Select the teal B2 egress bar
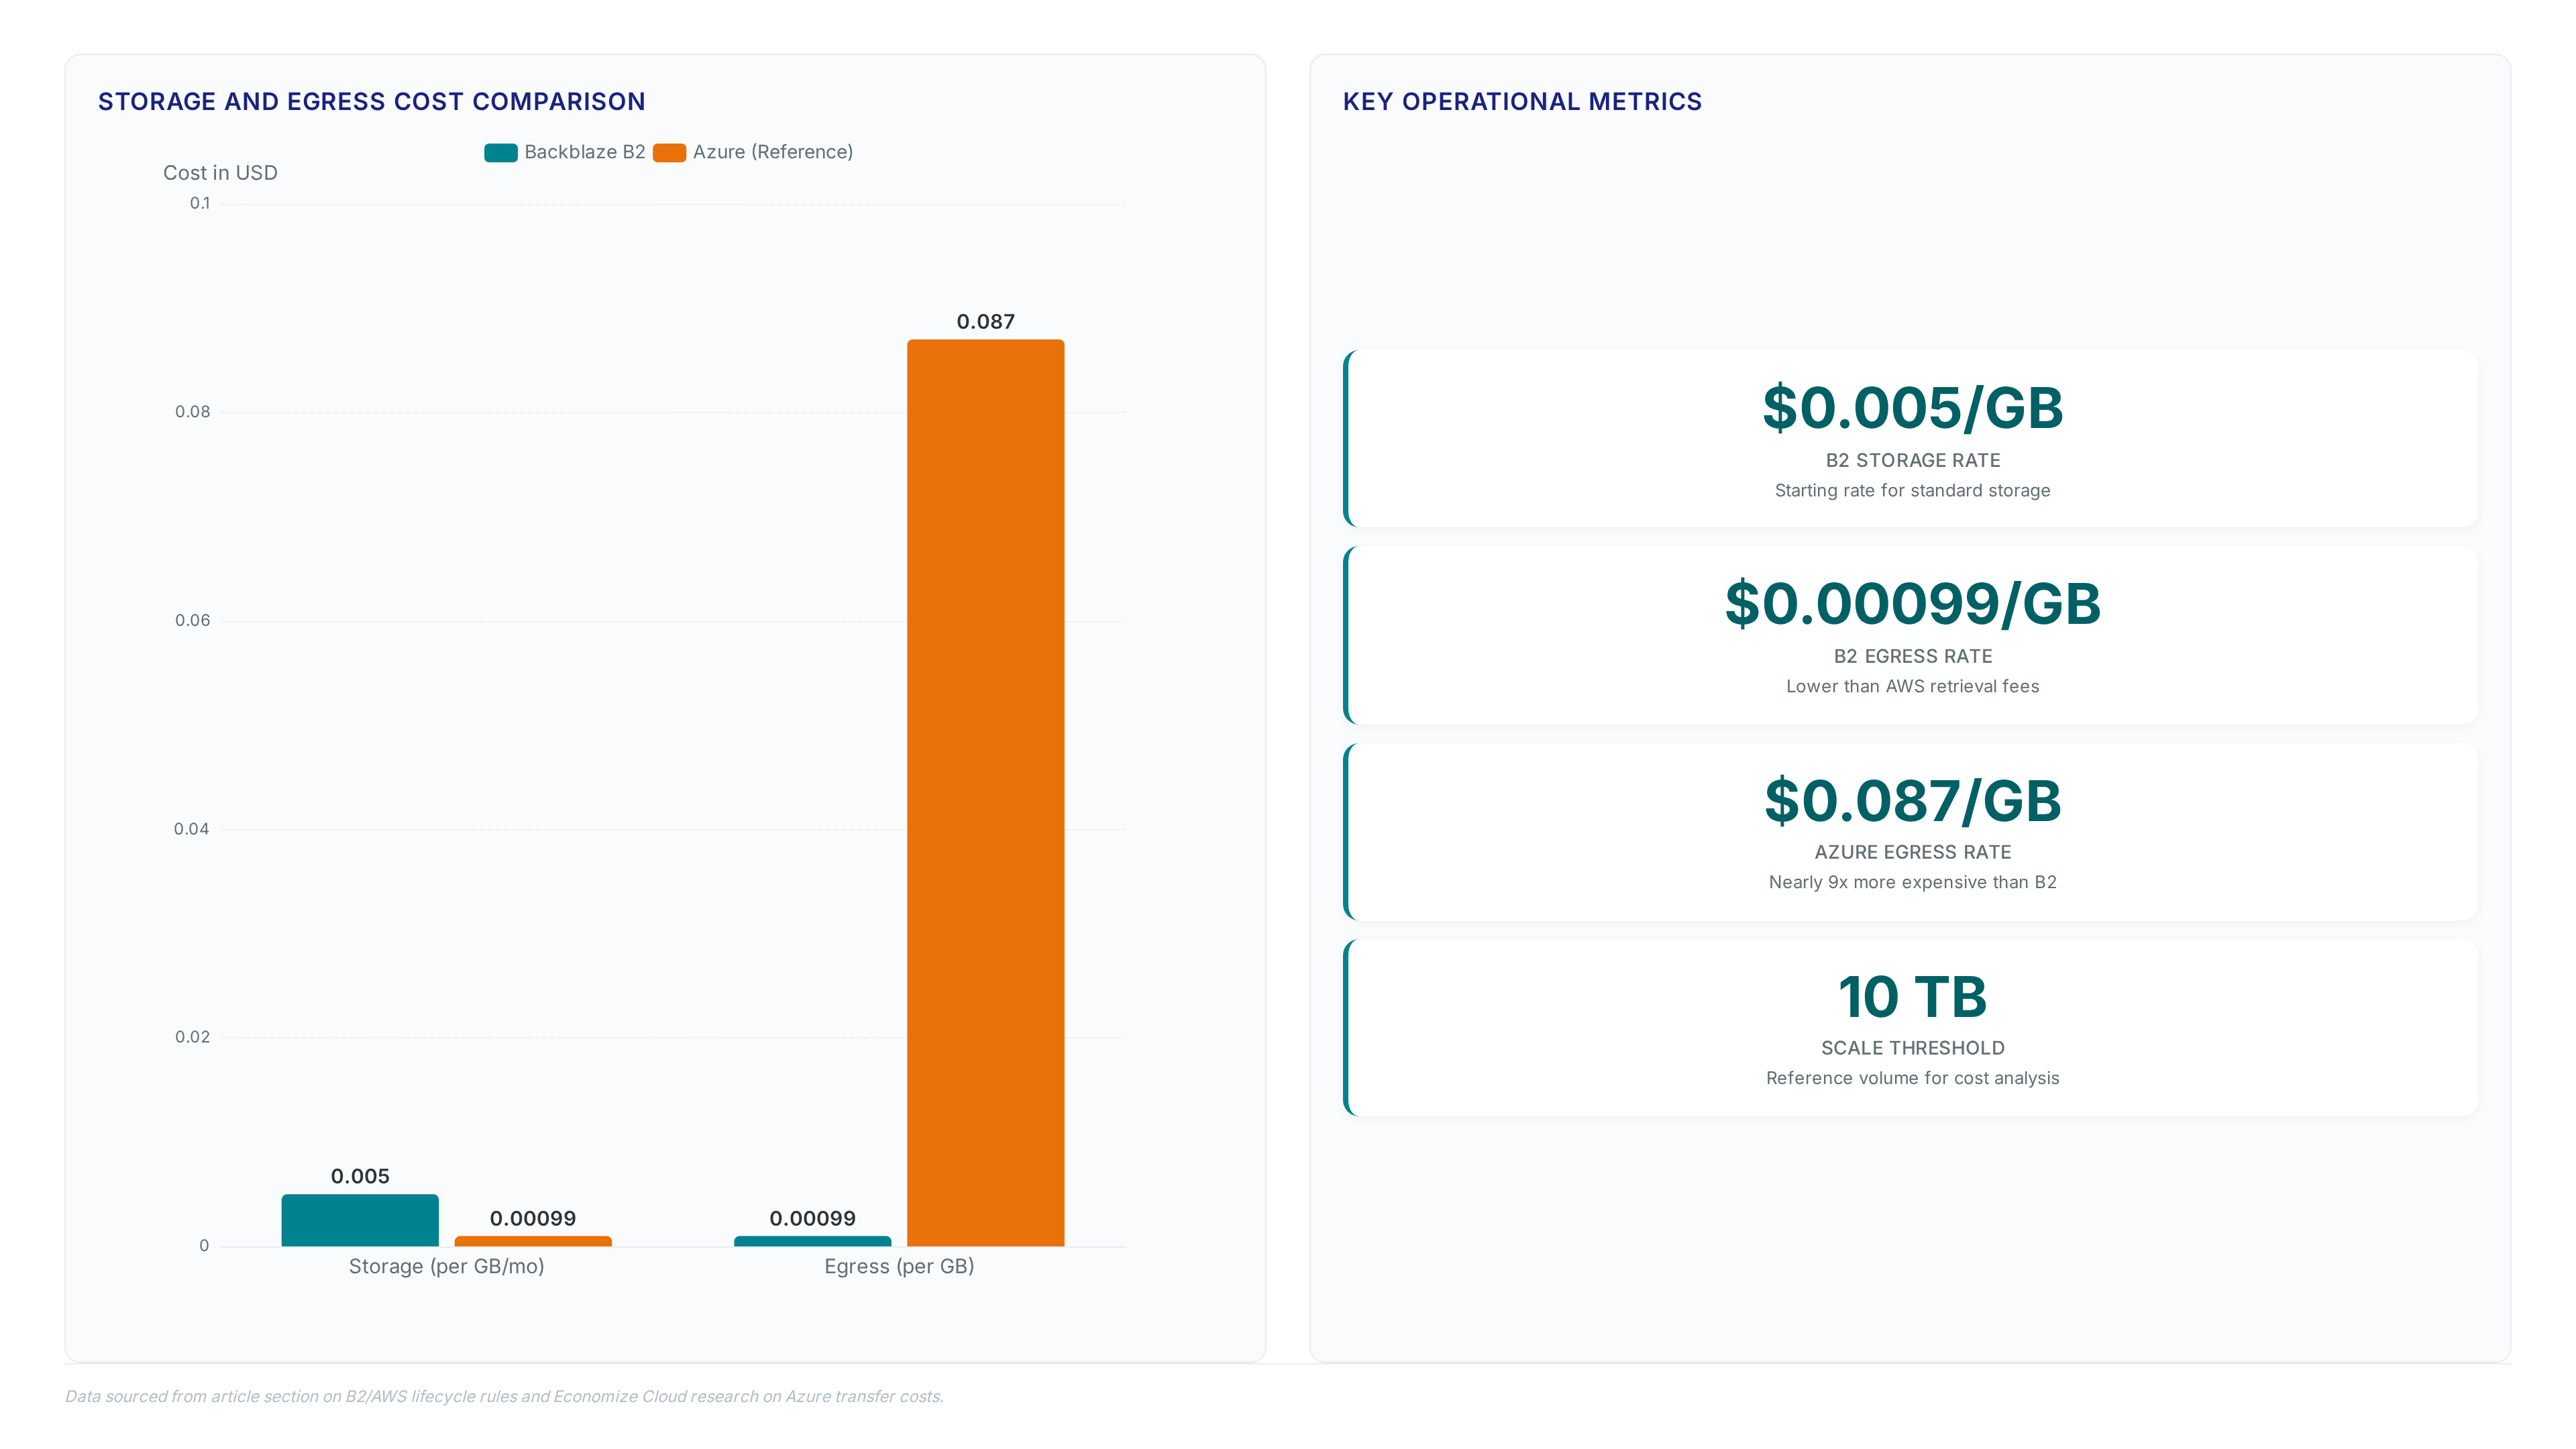2576x1449 pixels. [812, 1241]
